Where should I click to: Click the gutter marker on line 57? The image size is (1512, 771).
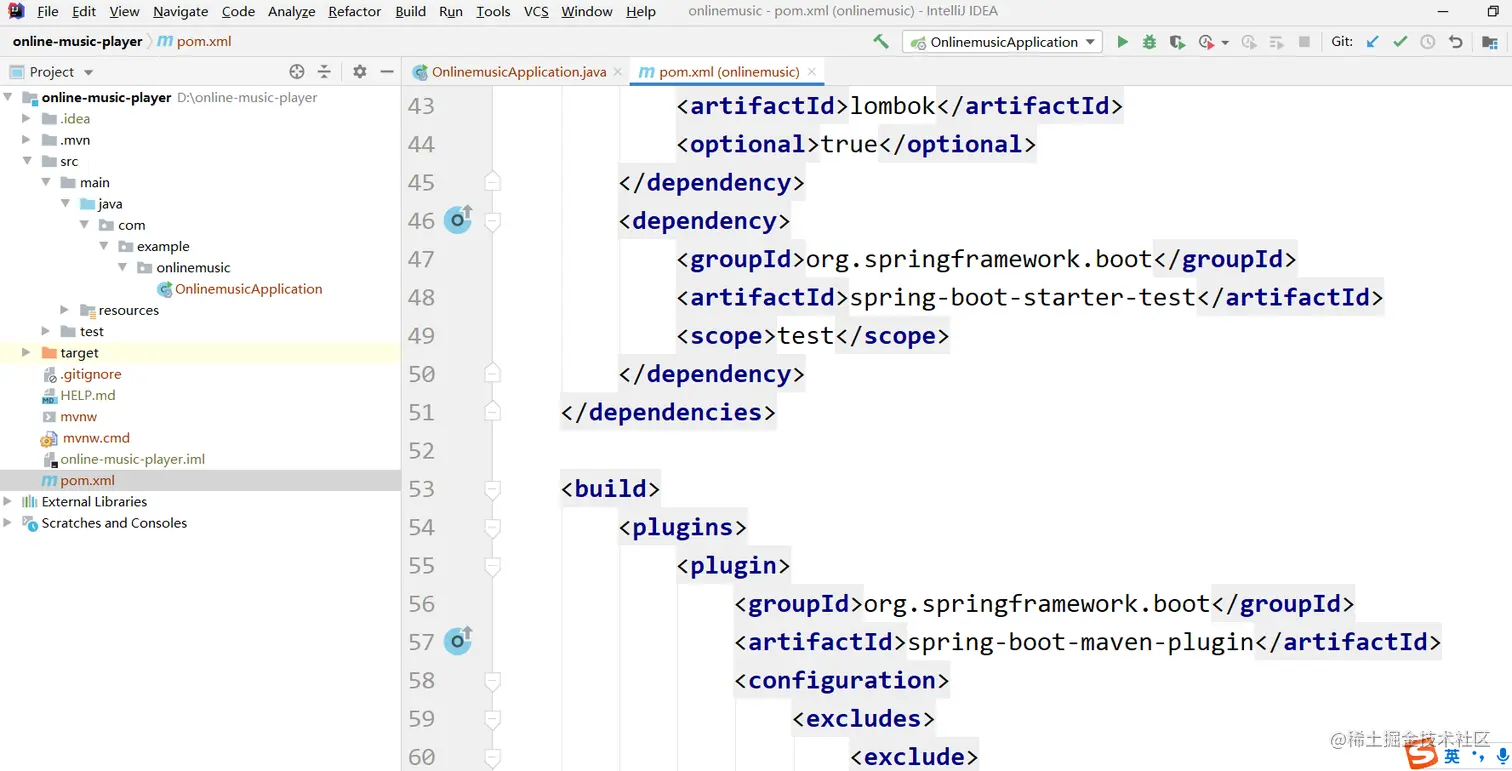pos(458,640)
